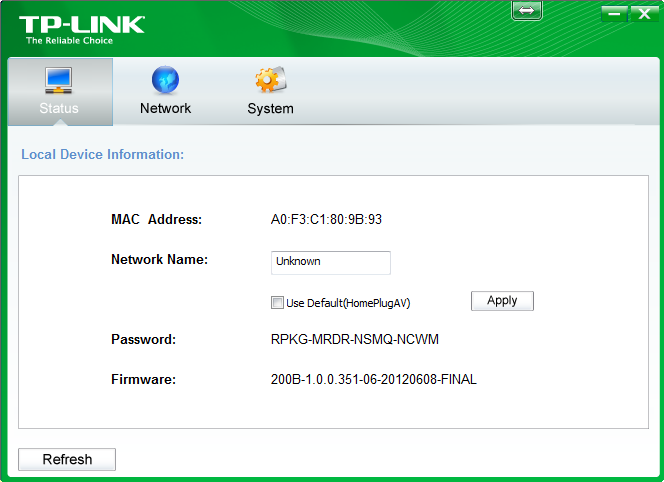The height and width of the screenshot is (482, 664).
Task: Click the password RPKG-MRDR-NSMQ-NCWM text
Action: (x=354, y=339)
